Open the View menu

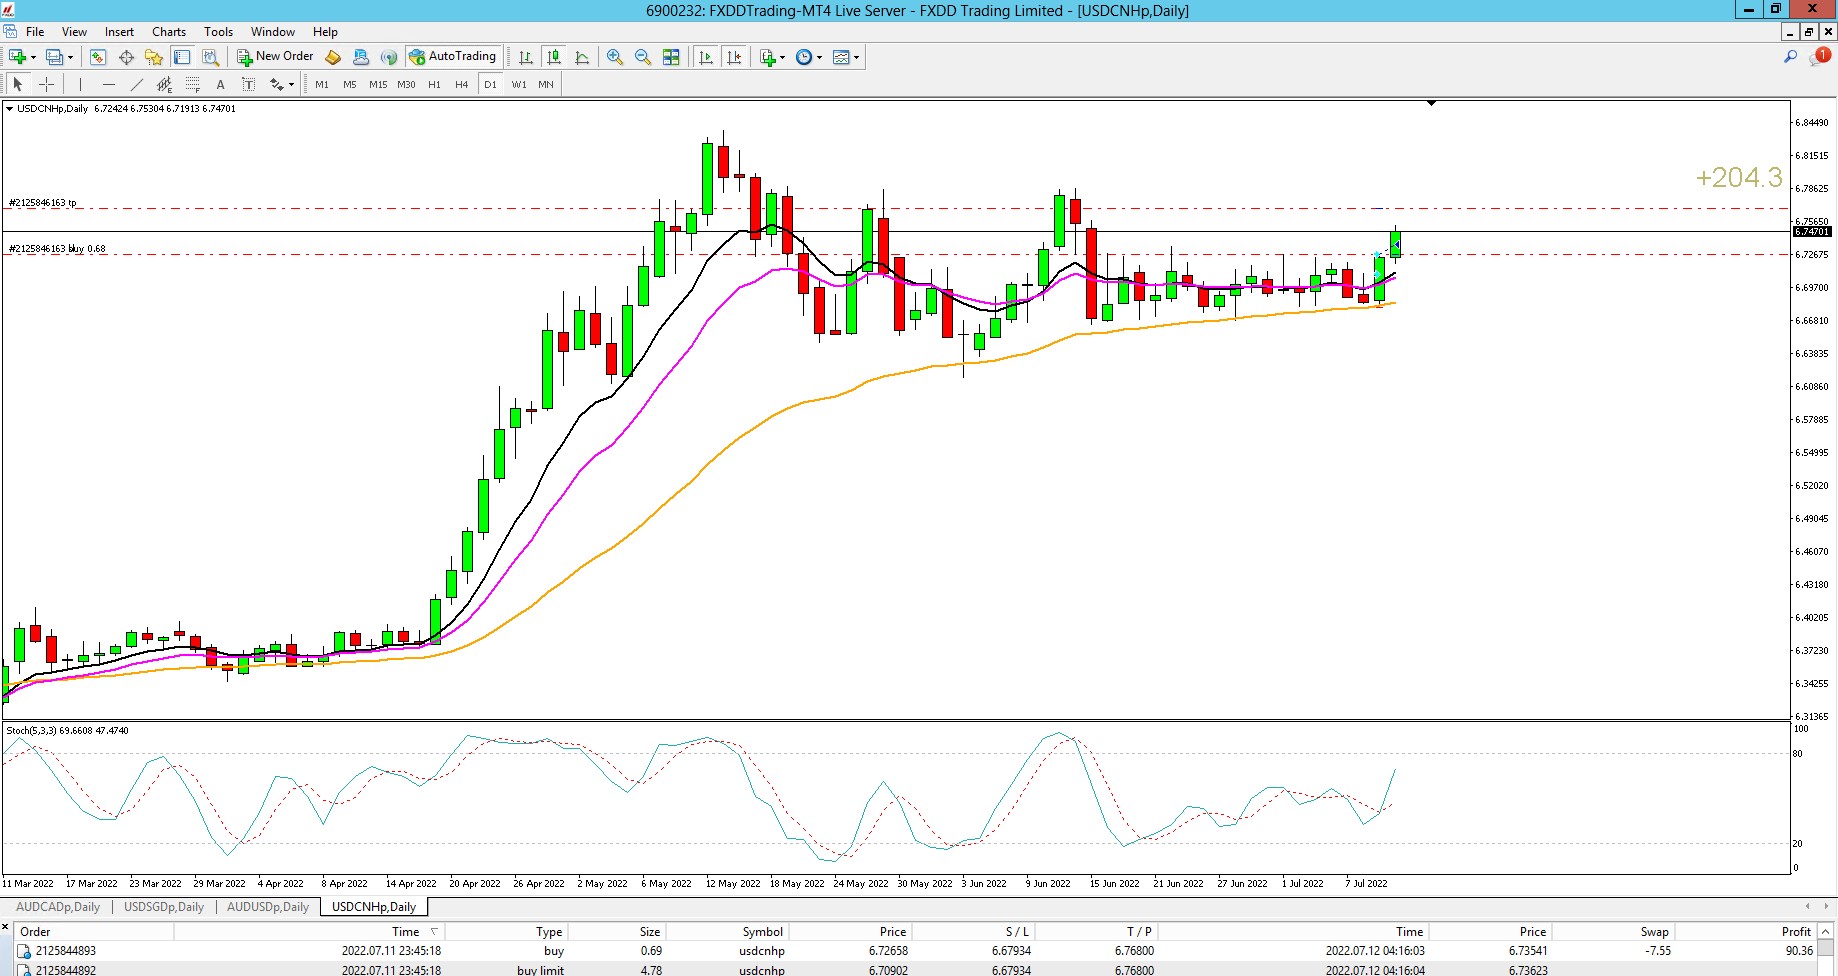pos(75,32)
